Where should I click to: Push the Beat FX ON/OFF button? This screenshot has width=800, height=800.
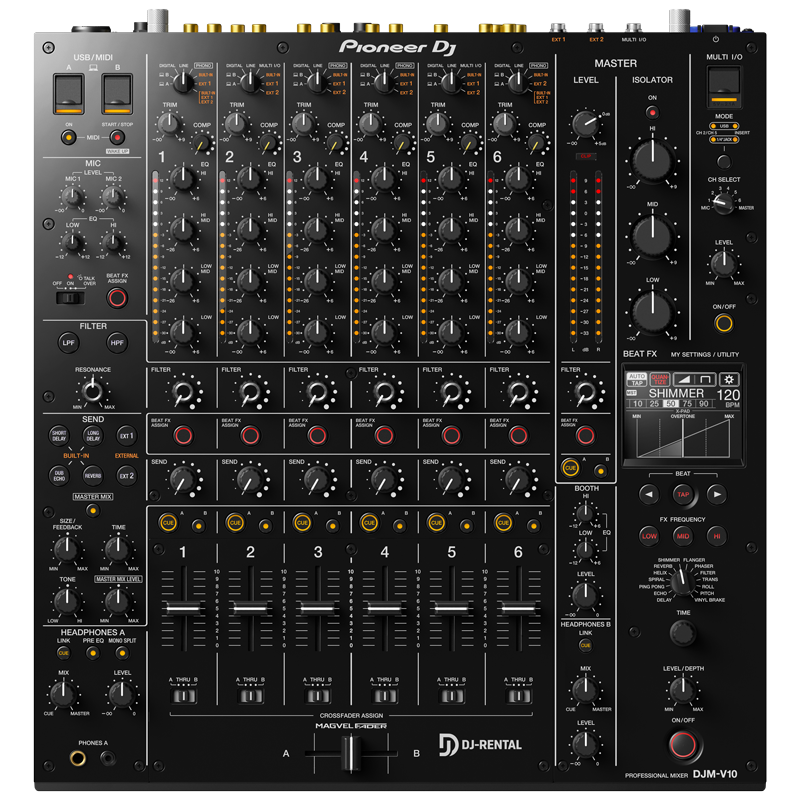[x=683, y=744]
